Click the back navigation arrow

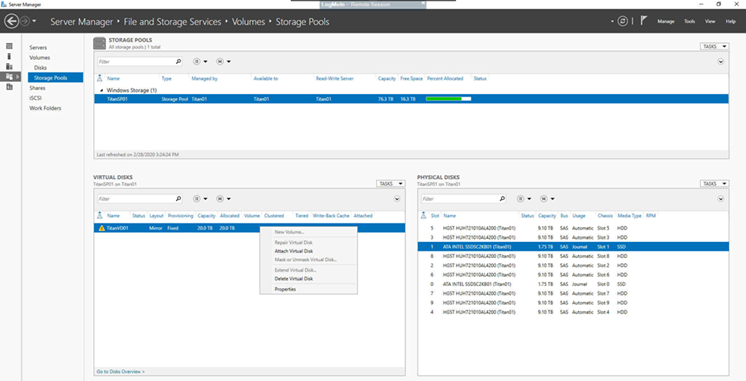[11, 21]
